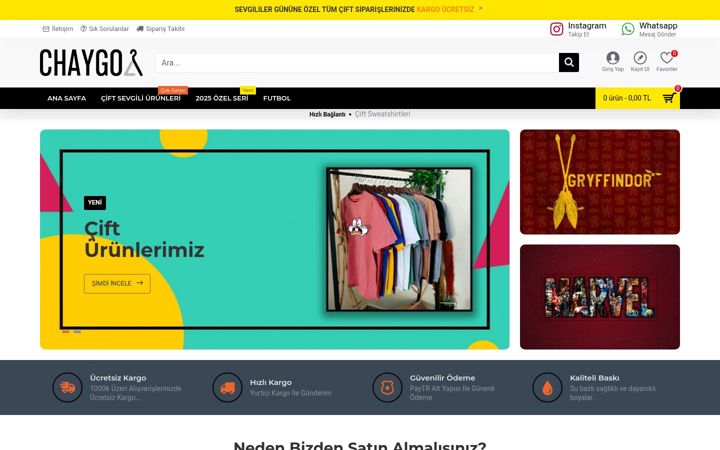Viewport: 720px width, 450px height.
Task: Click the Whatsapp logo icon
Action: pos(628,29)
